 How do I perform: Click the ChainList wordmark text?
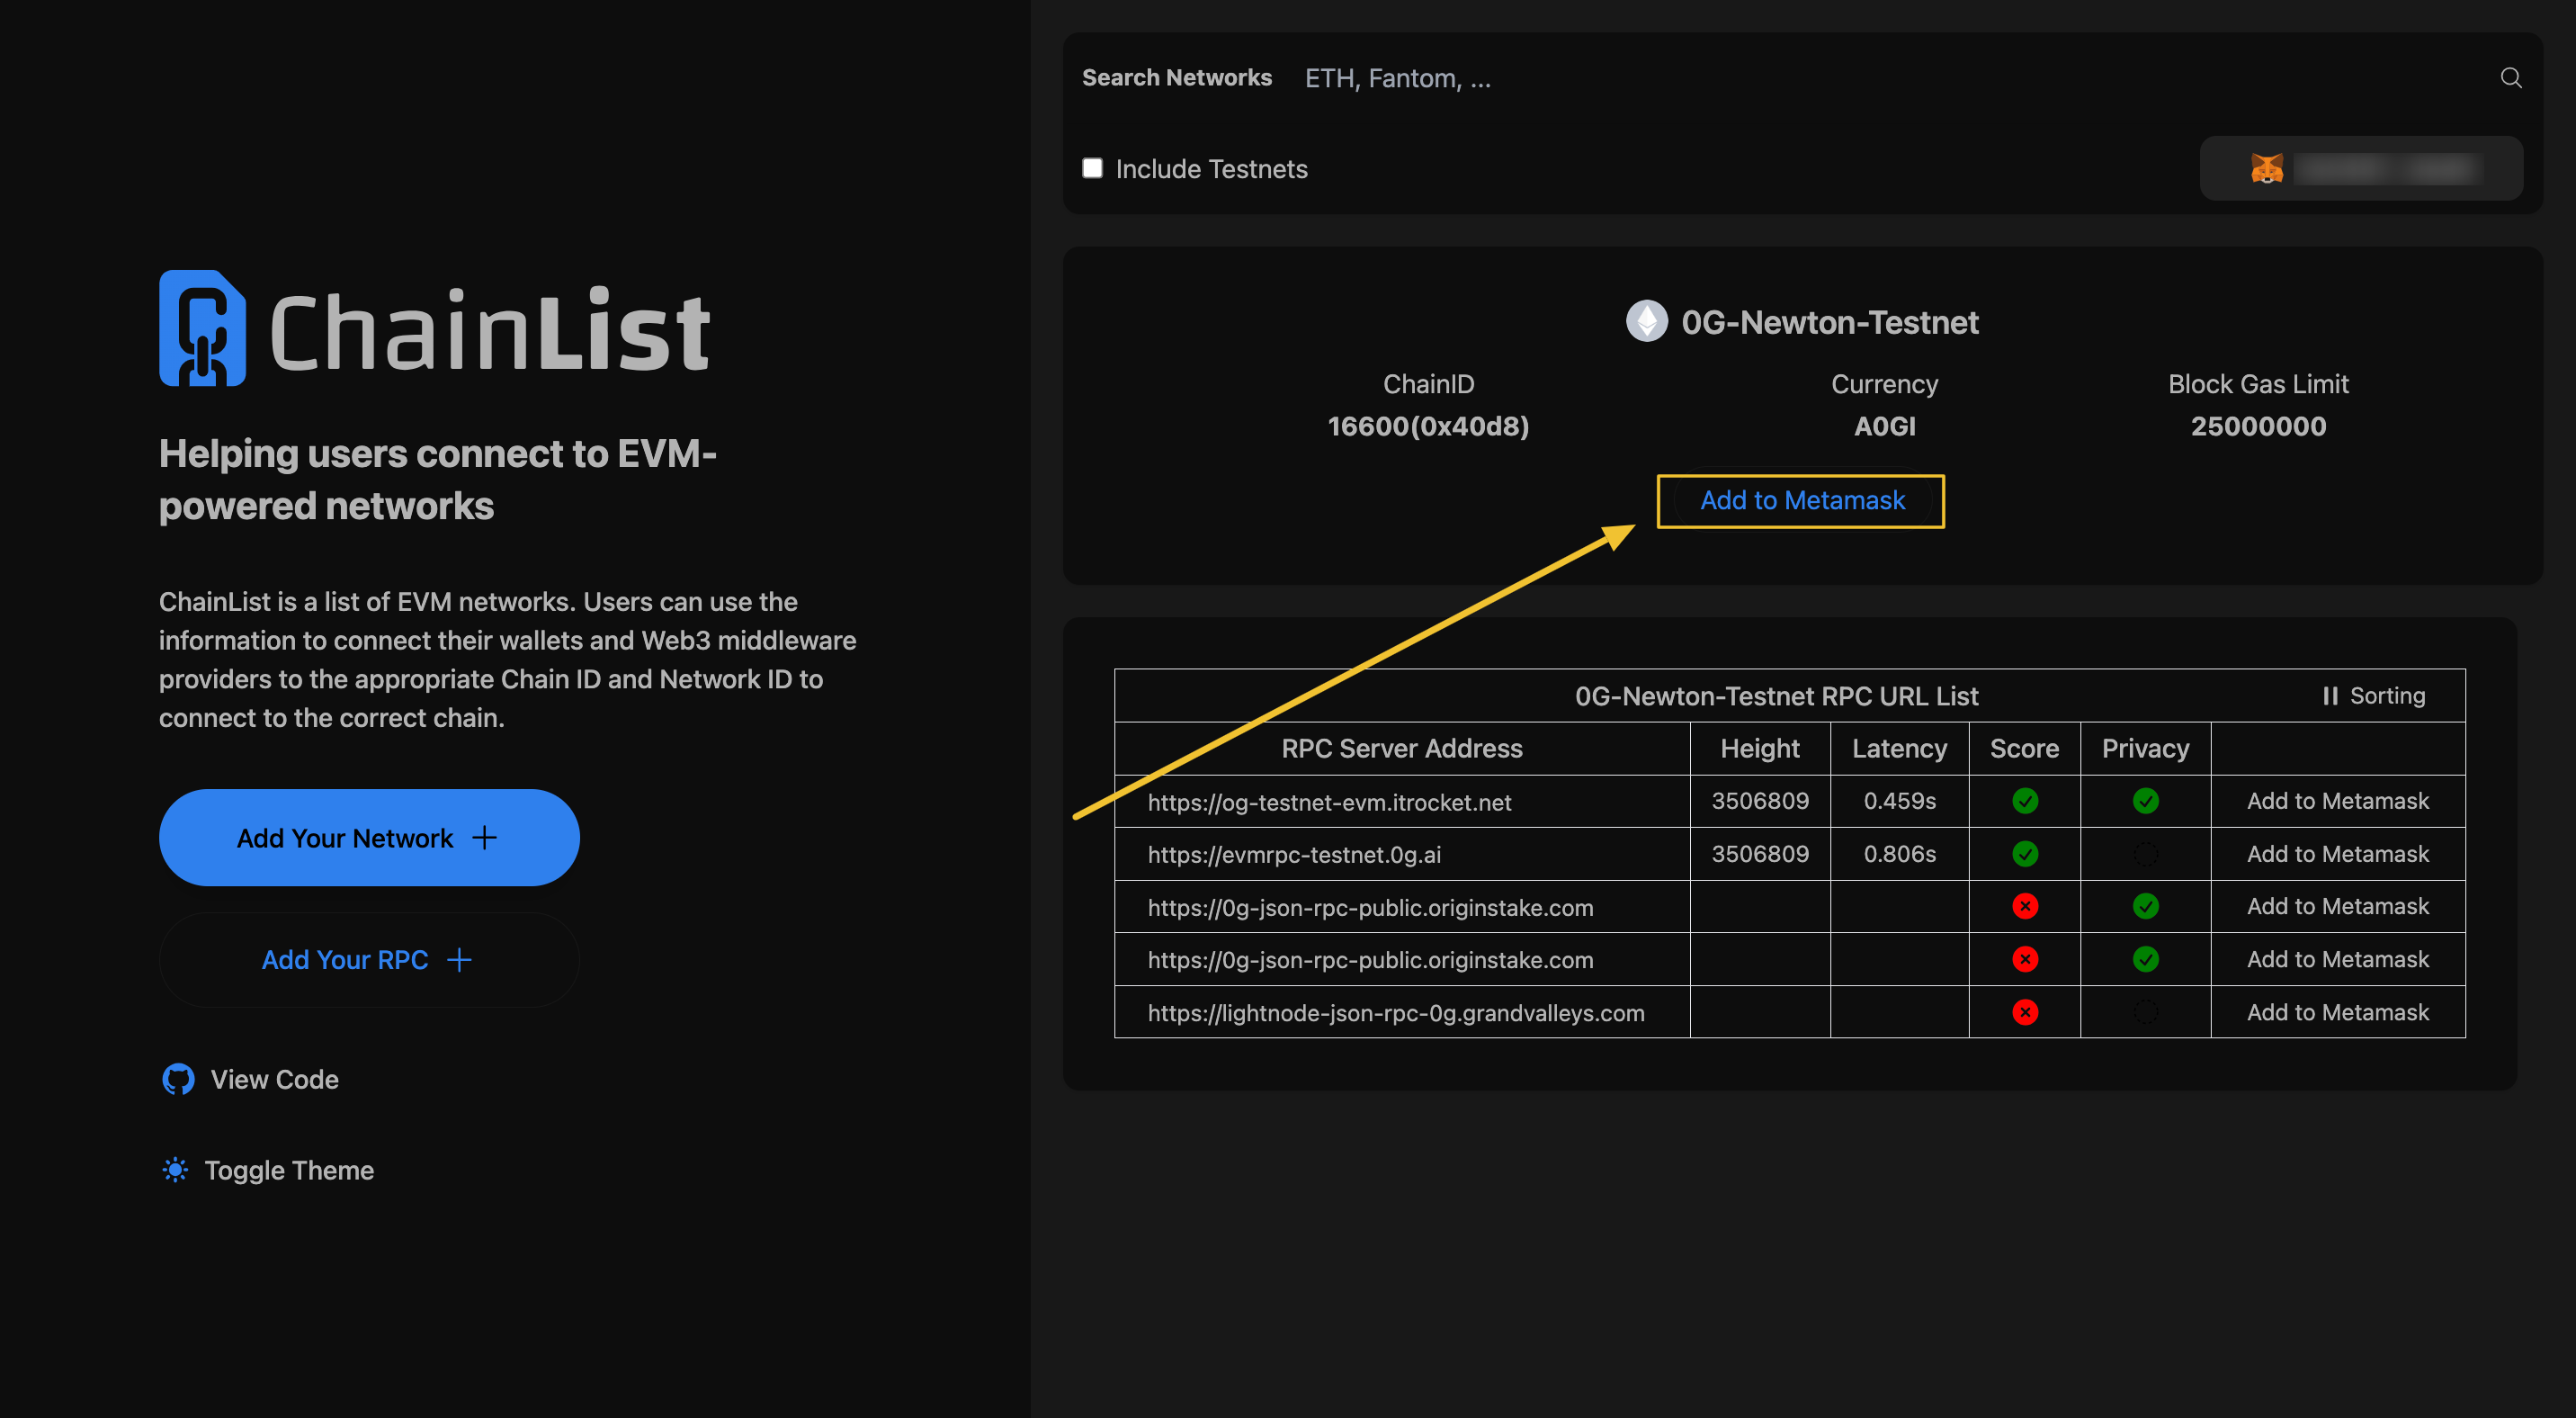click(x=489, y=329)
